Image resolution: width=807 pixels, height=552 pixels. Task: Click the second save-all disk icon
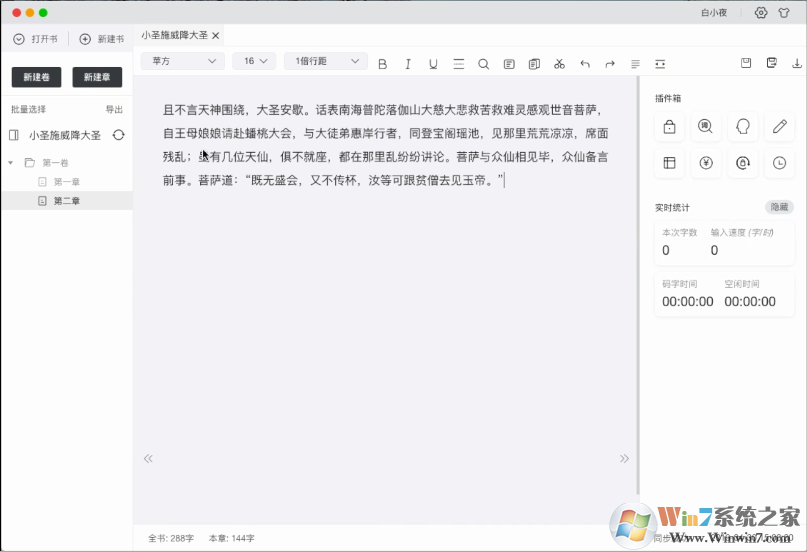[771, 63]
